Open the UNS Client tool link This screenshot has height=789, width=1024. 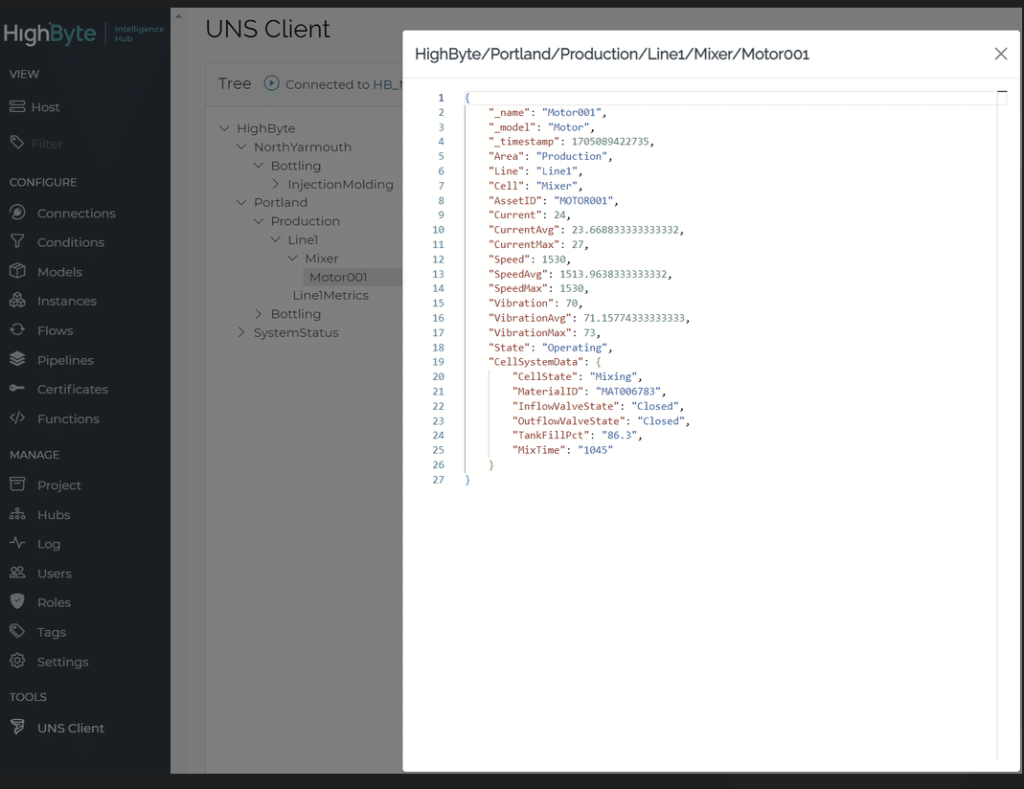point(70,728)
